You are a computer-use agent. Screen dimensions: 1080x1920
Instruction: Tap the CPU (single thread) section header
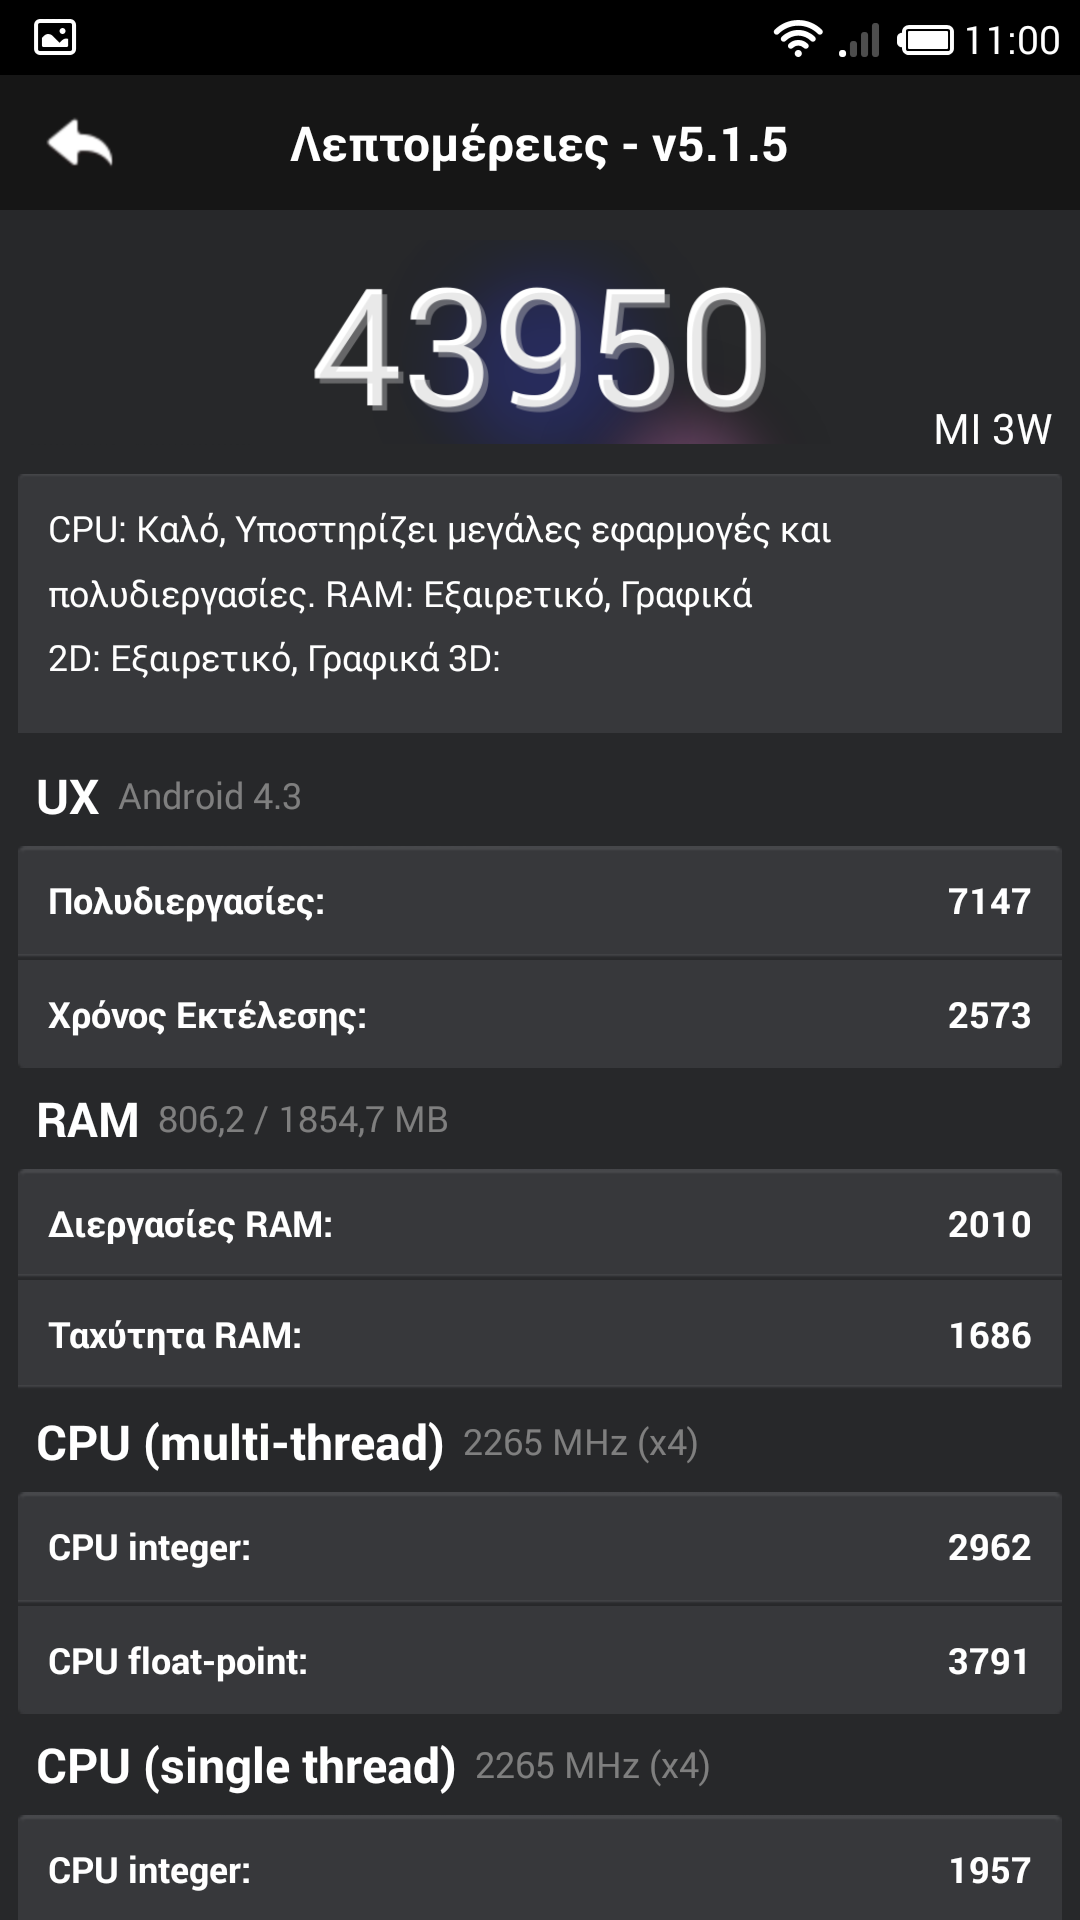[x=372, y=1766]
